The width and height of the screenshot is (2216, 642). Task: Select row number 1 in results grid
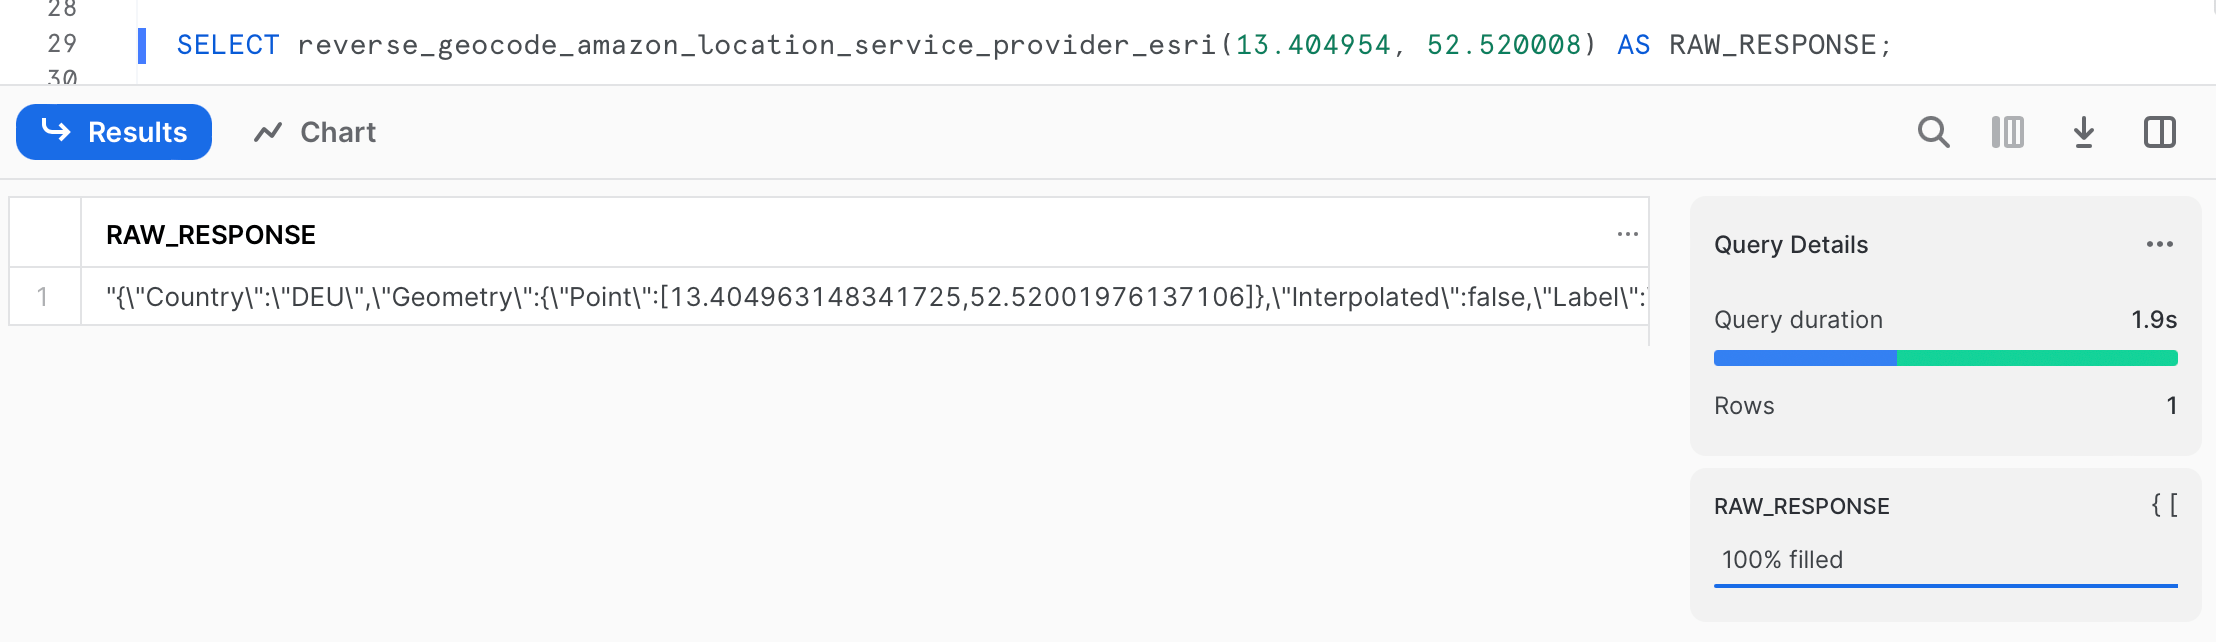43,296
